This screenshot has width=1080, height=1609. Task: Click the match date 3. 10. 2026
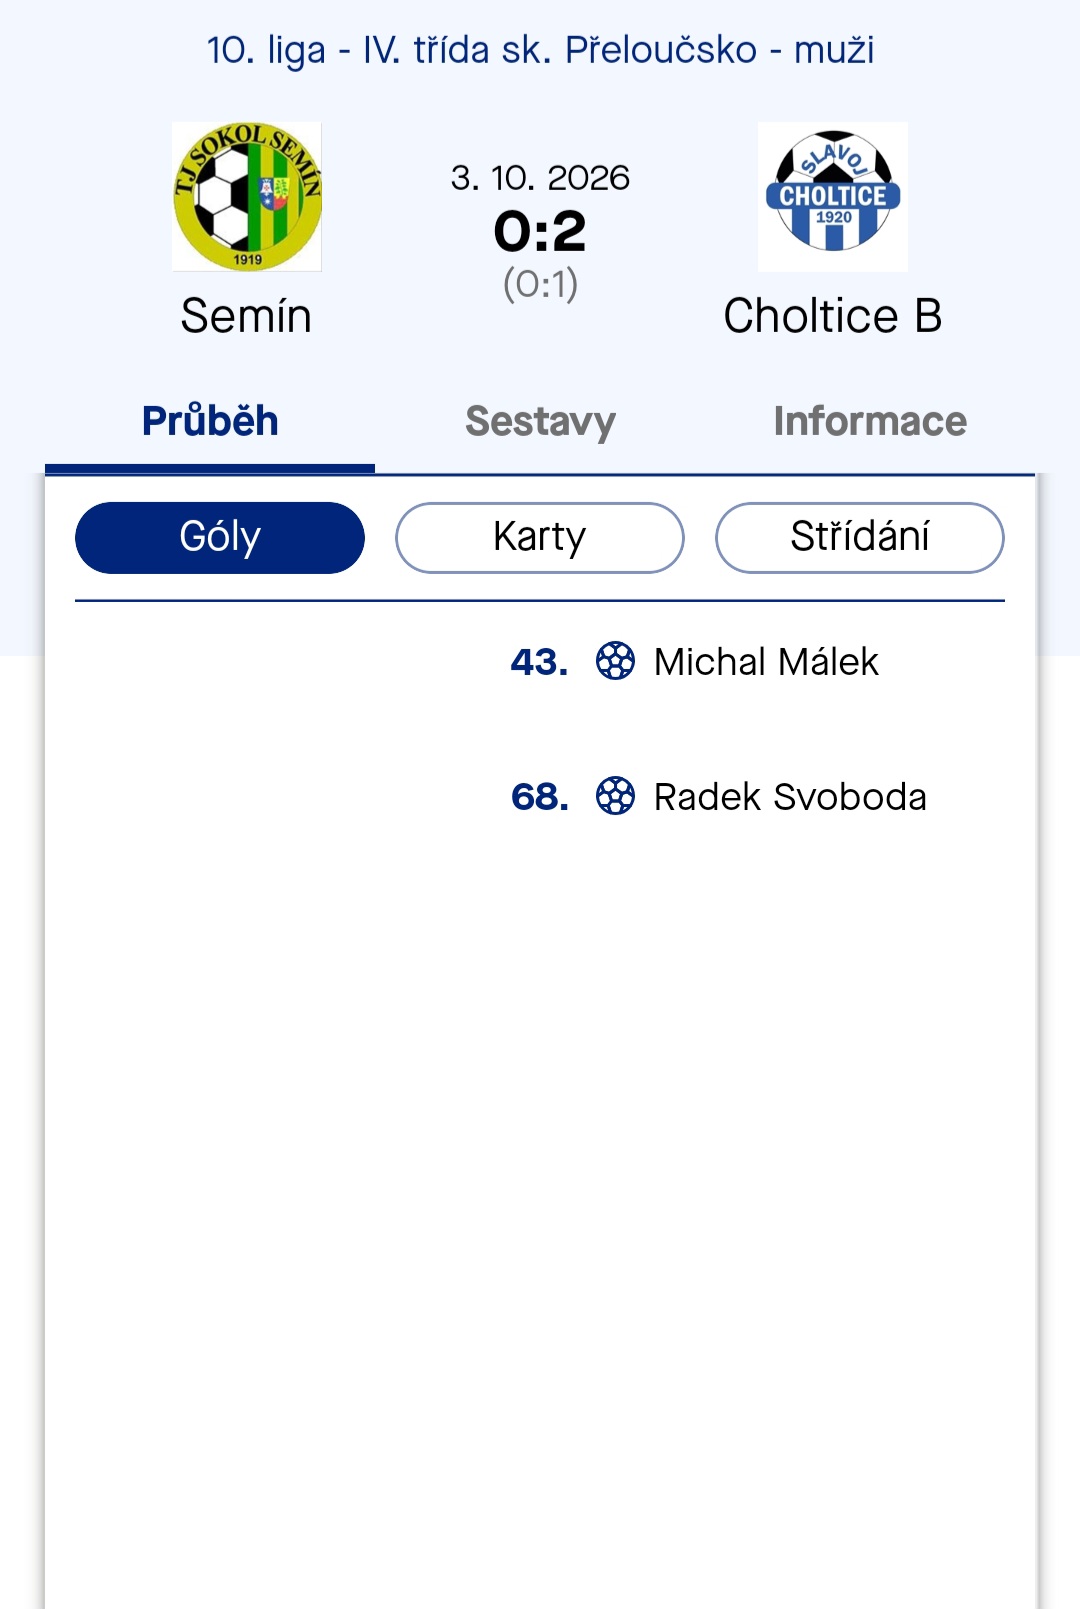click(540, 178)
